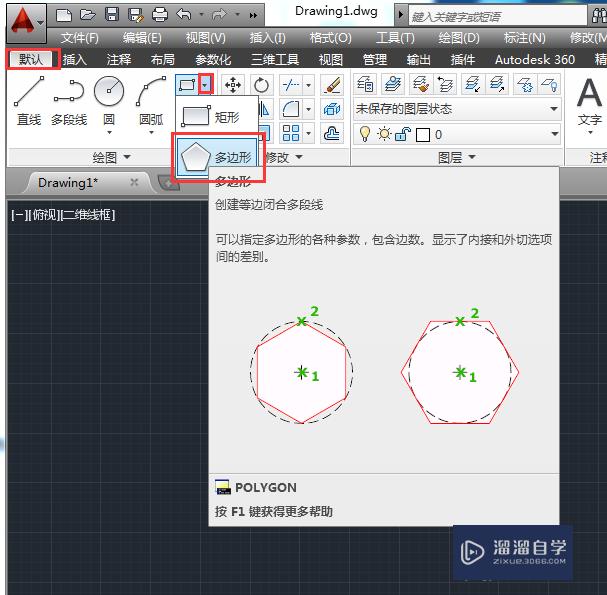Open the 文件(F) menu

click(79, 38)
